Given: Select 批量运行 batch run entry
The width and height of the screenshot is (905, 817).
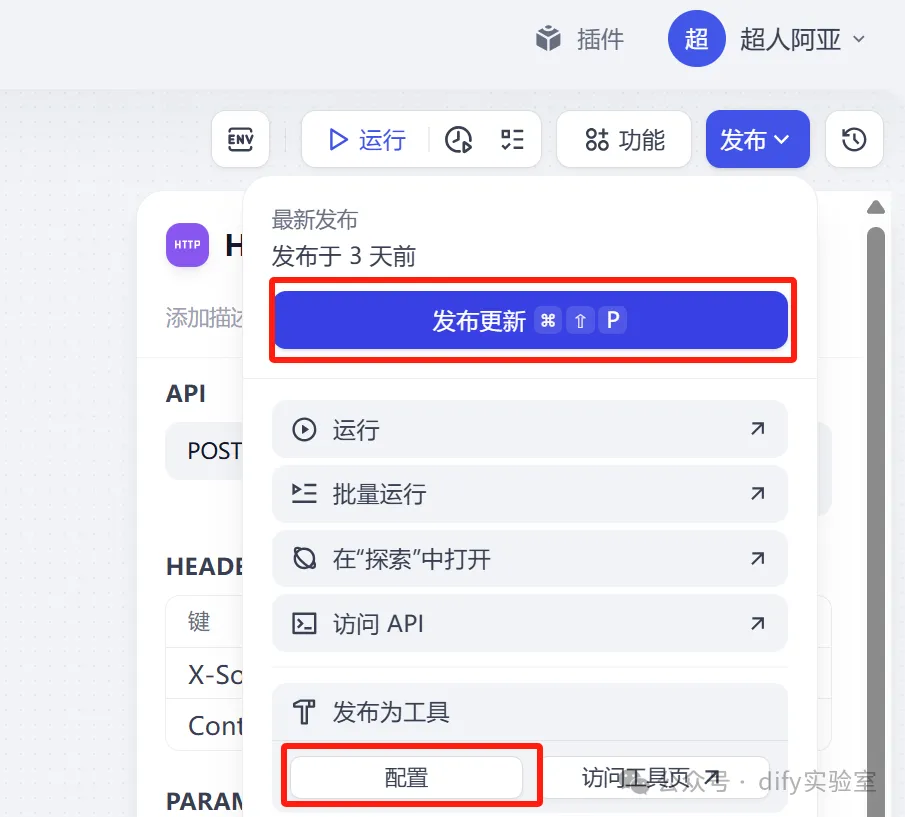Looking at the screenshot, I should tap(529, 494).
